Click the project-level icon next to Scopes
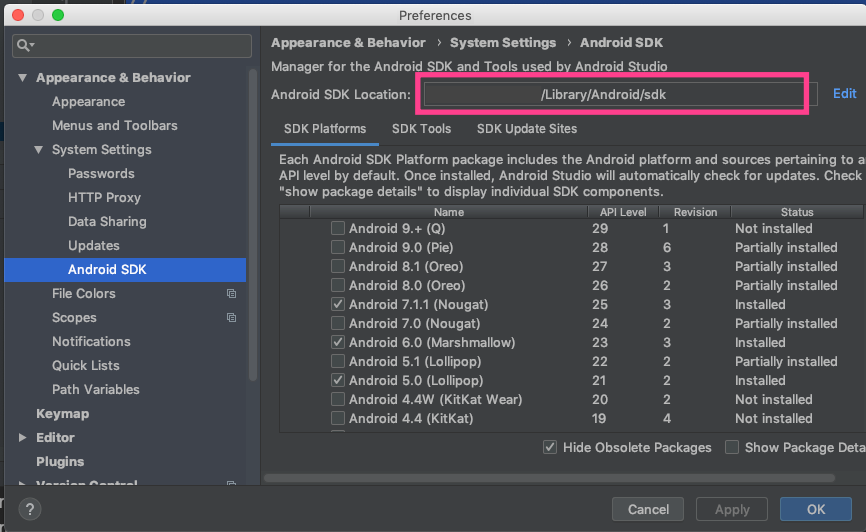This screenshot has width=866, height=532. 231,318
